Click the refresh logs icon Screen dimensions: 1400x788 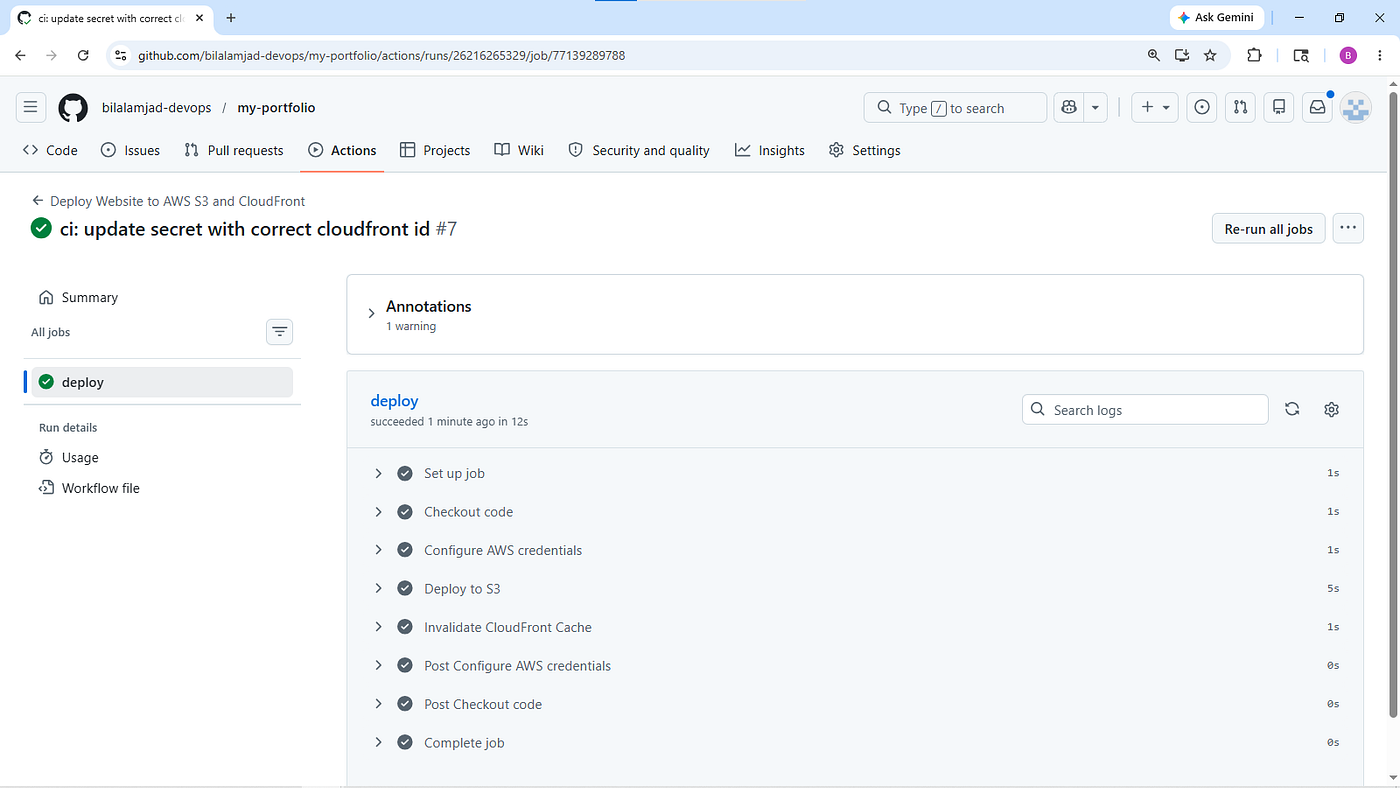click(x=1292, y=409)
